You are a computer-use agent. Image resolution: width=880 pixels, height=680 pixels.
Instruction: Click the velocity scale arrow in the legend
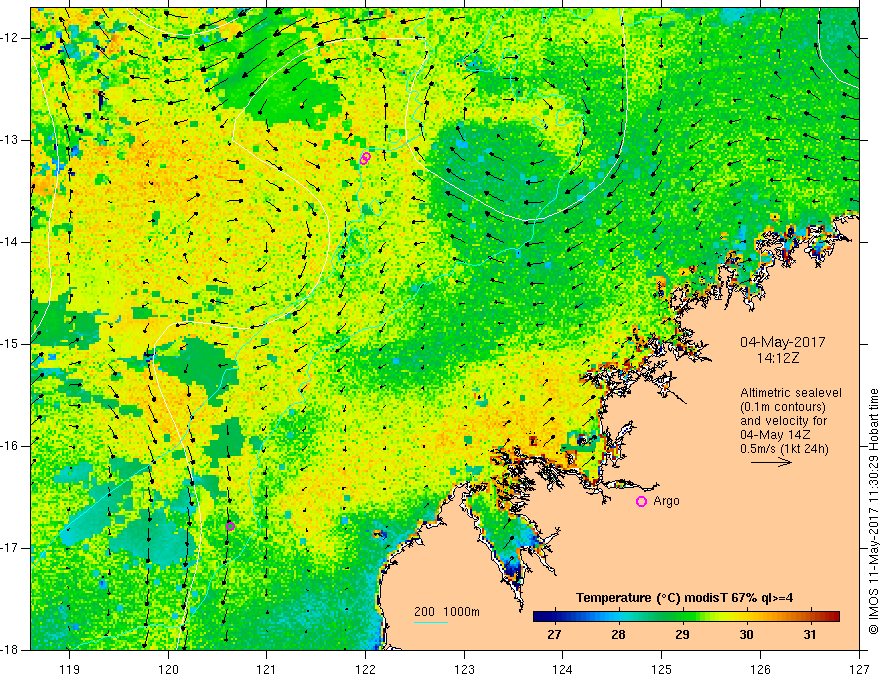click(771, 462)
